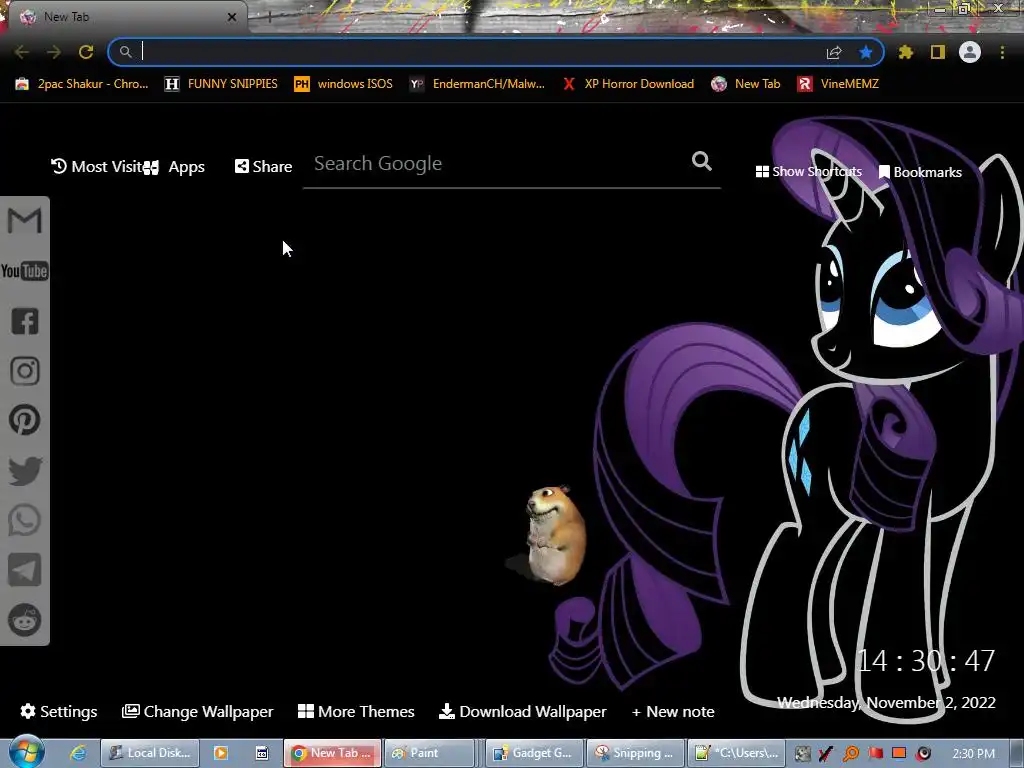This screenshot has height=768, width=1024.
Task: Click the Search Google magnifier icon
Action: coord(701,161)
